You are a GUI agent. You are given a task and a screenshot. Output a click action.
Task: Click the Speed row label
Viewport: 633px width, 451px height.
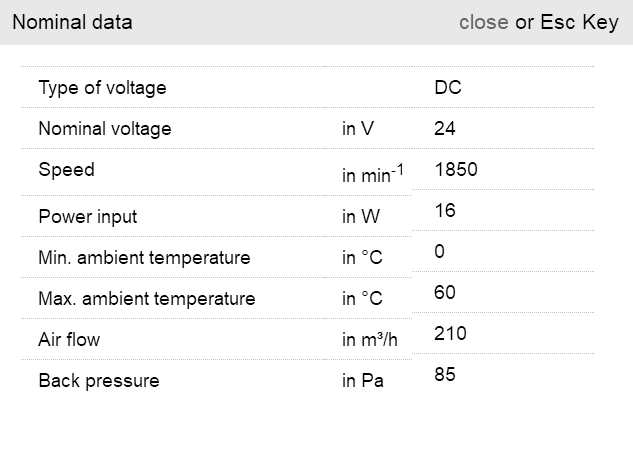point(66,170)
